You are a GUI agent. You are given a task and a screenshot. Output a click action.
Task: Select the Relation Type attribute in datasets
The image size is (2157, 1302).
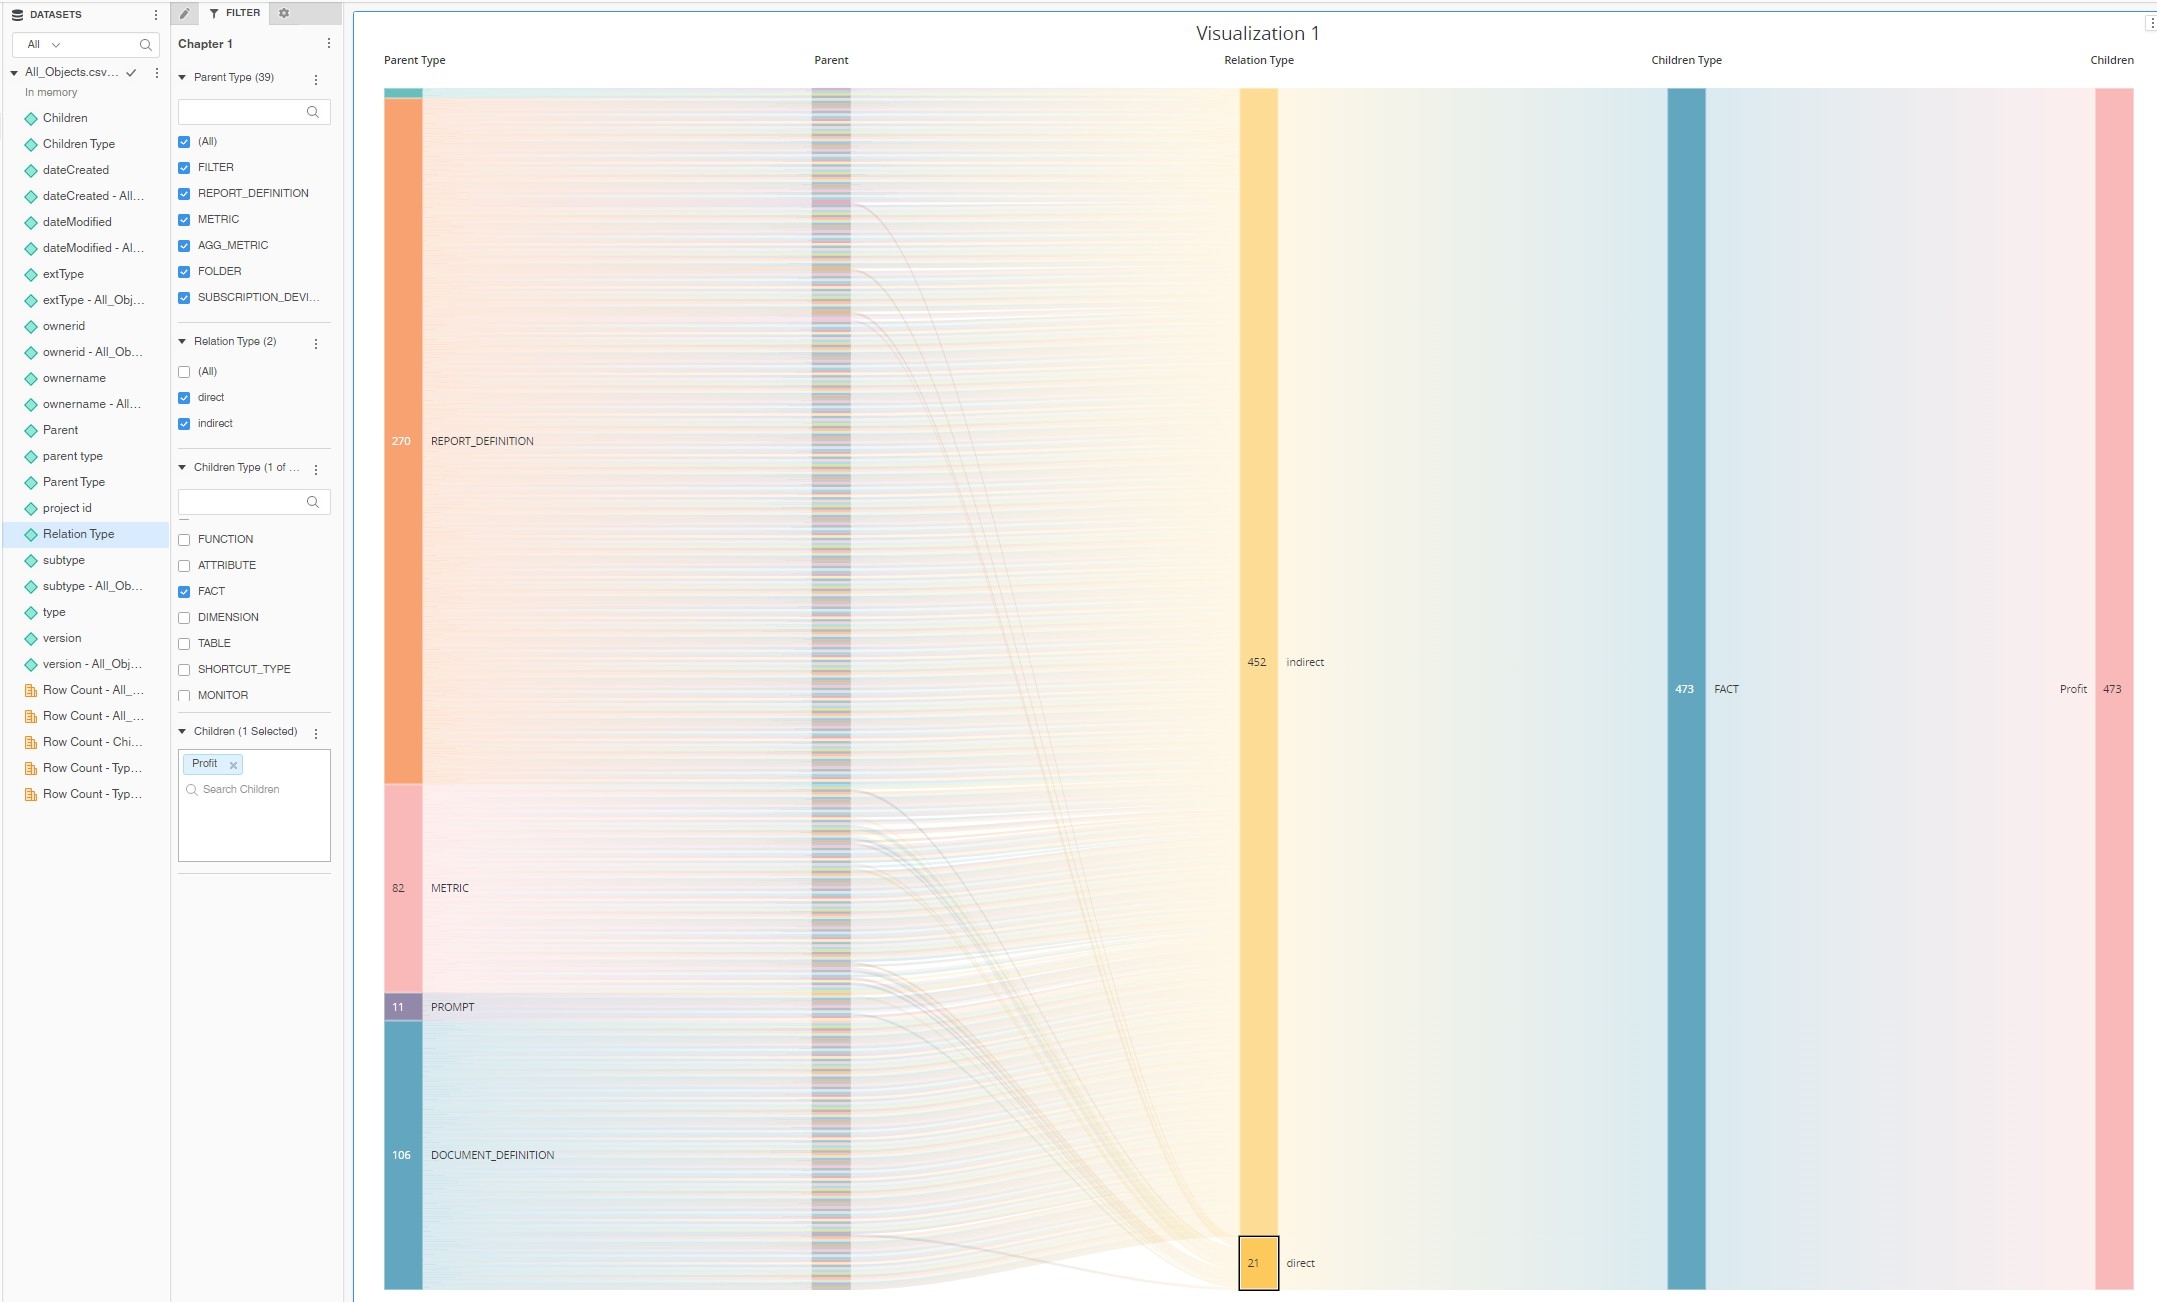pyautogui.click(x=78, y=534)
